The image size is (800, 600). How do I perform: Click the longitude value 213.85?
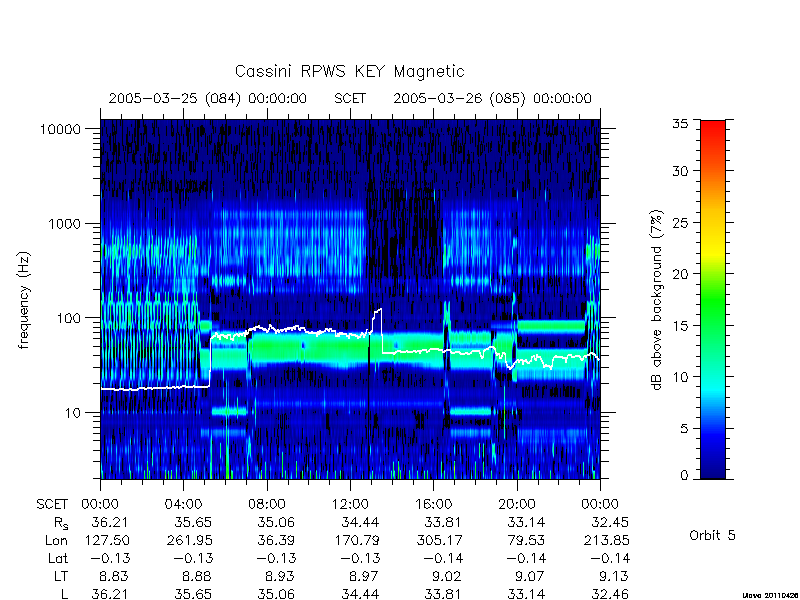coord(608,540)
